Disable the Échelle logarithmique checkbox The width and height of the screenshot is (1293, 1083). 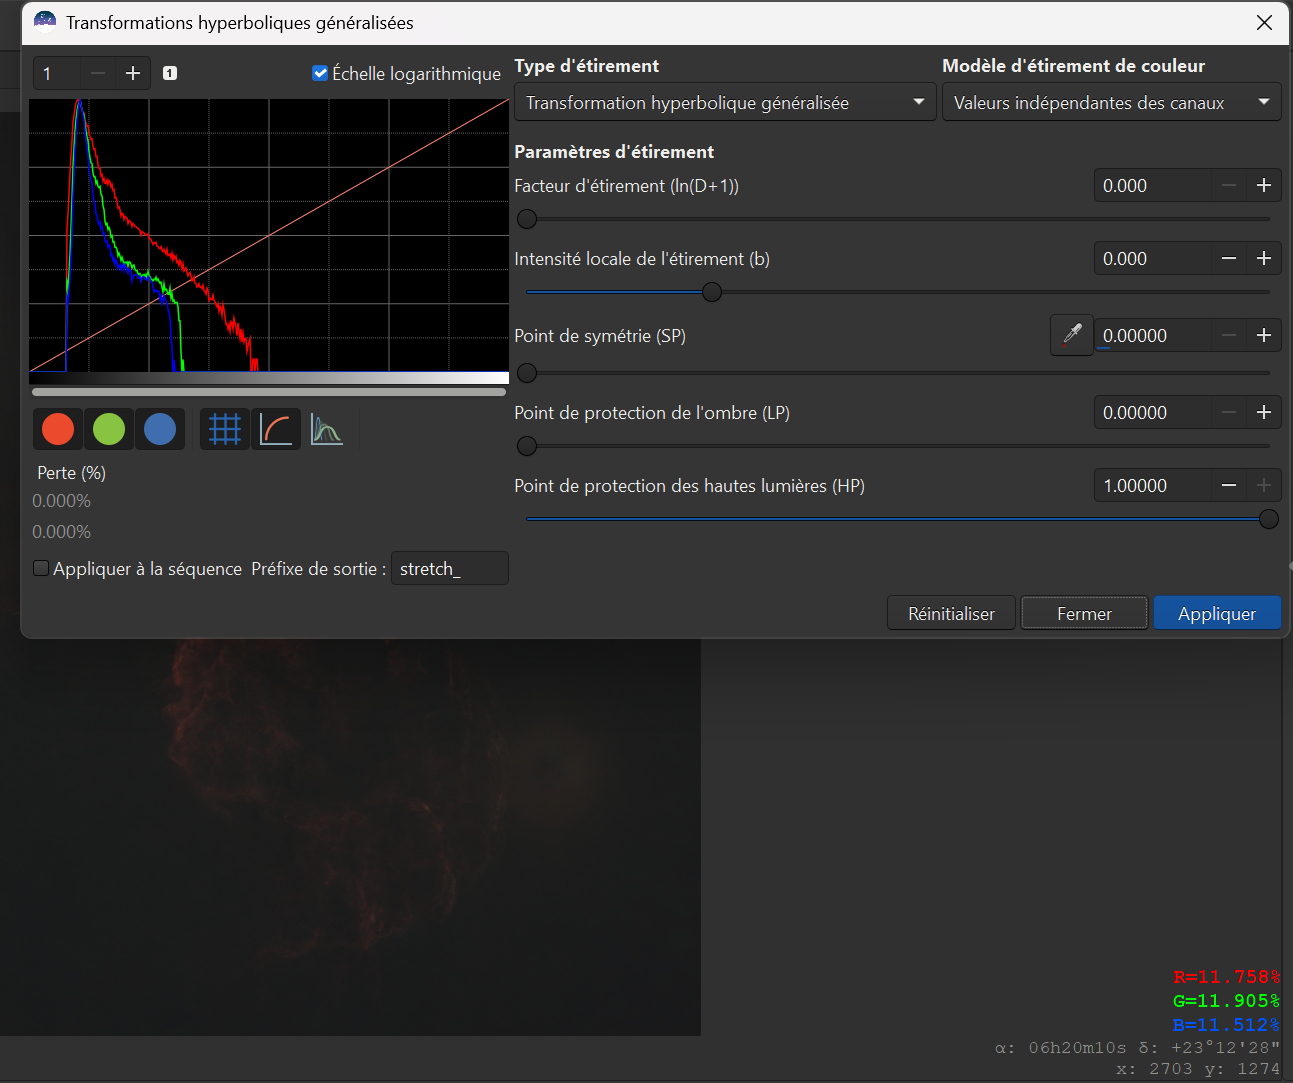(320, 73)
